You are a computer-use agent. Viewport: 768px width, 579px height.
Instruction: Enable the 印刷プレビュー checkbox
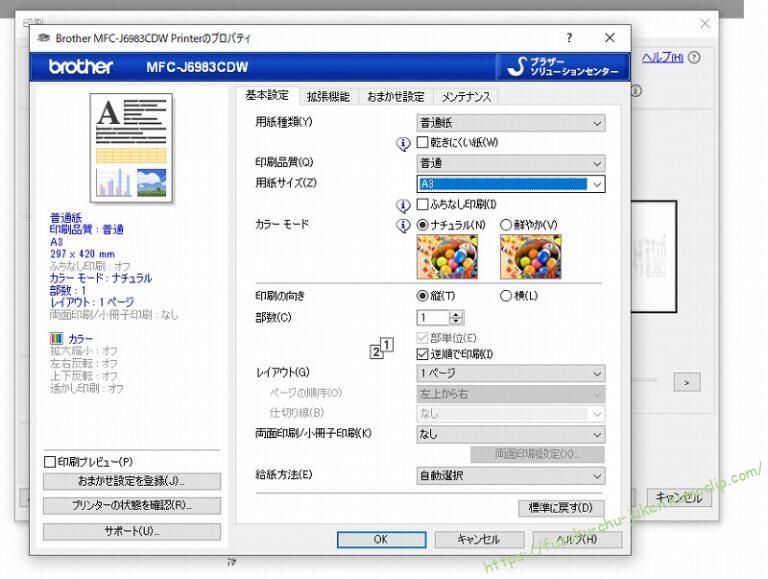[x=50, y=462]
